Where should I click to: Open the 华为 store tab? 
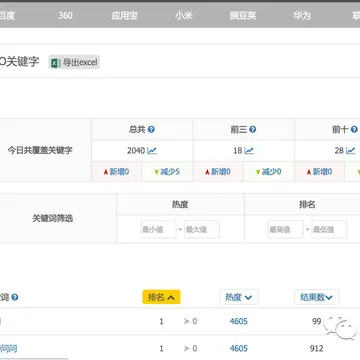[302, 16]
